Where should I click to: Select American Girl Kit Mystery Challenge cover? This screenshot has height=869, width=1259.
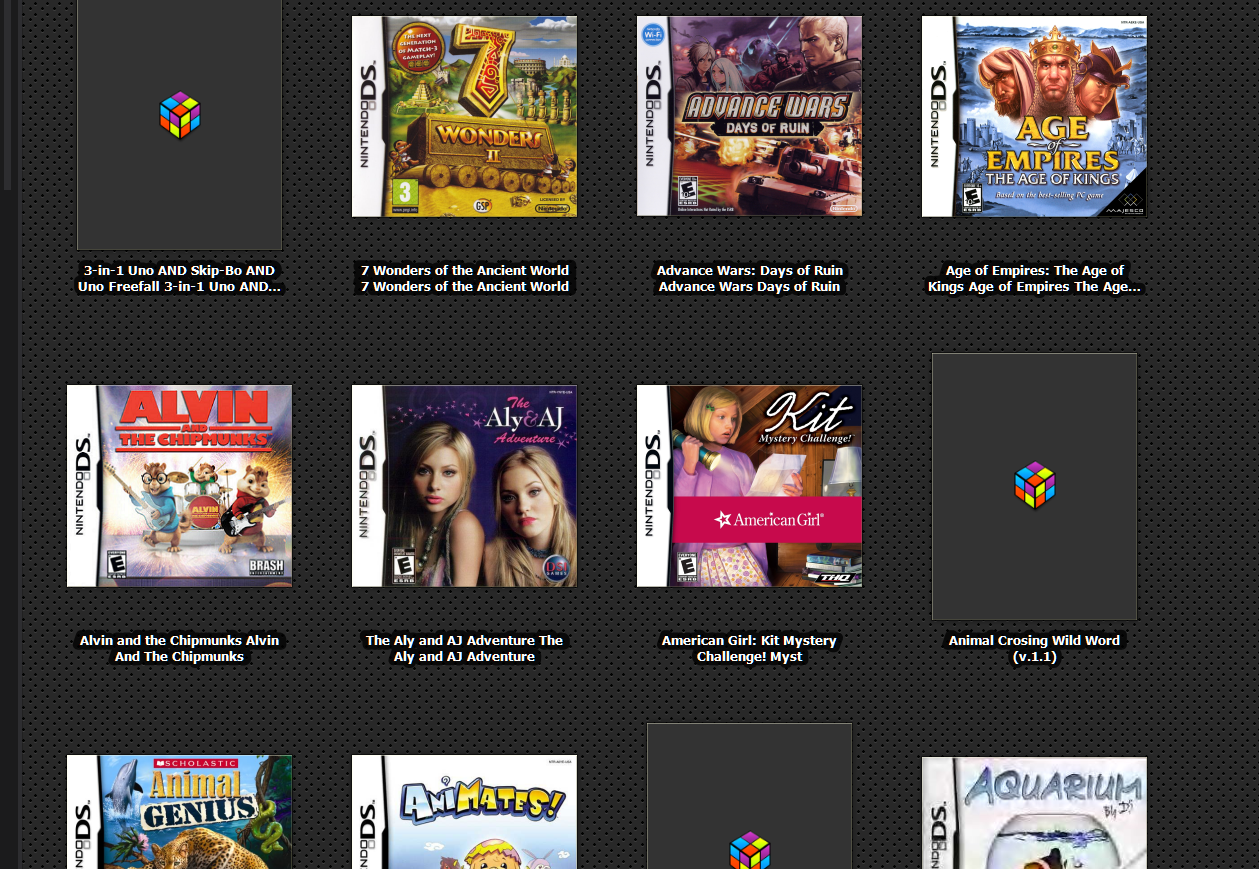(x=749, y=486)
